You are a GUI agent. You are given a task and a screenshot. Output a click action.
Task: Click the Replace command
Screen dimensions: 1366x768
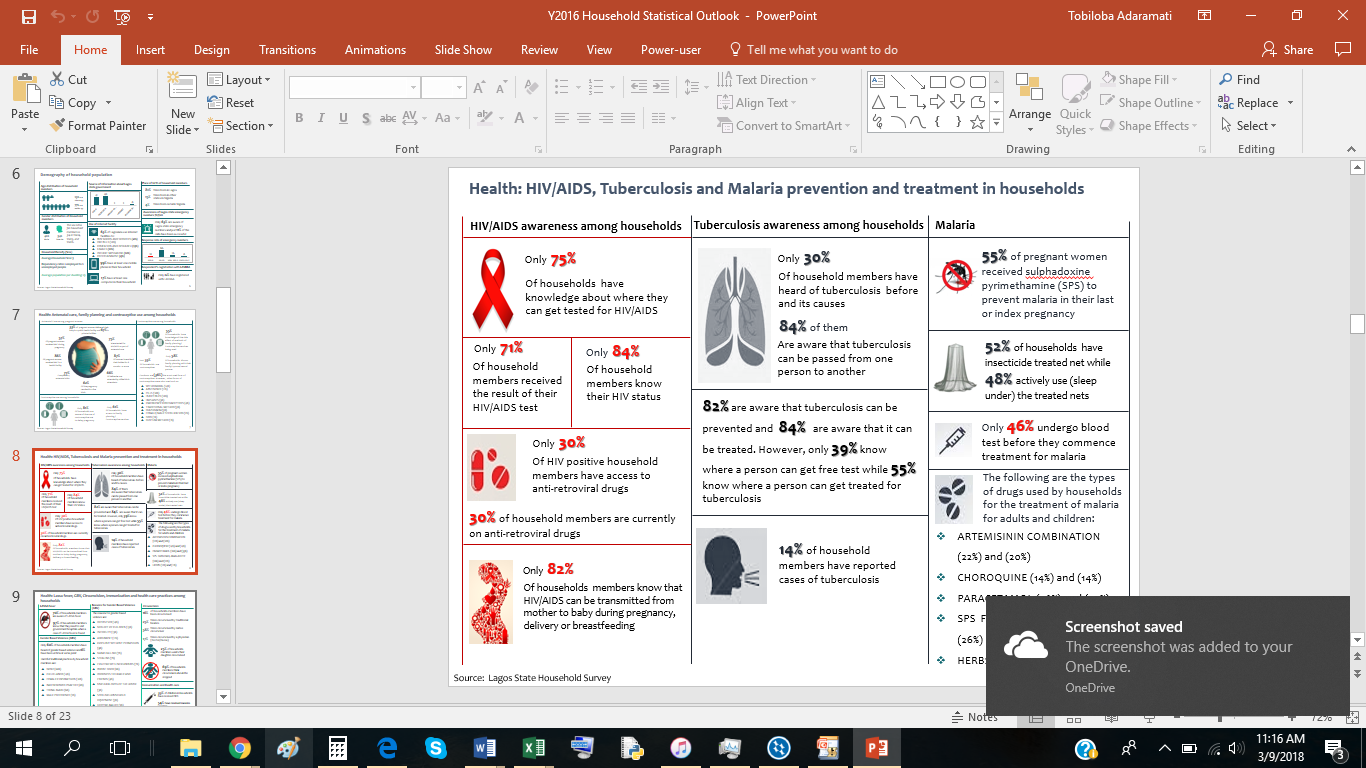pyautogui.click(x=1249, y=103)
